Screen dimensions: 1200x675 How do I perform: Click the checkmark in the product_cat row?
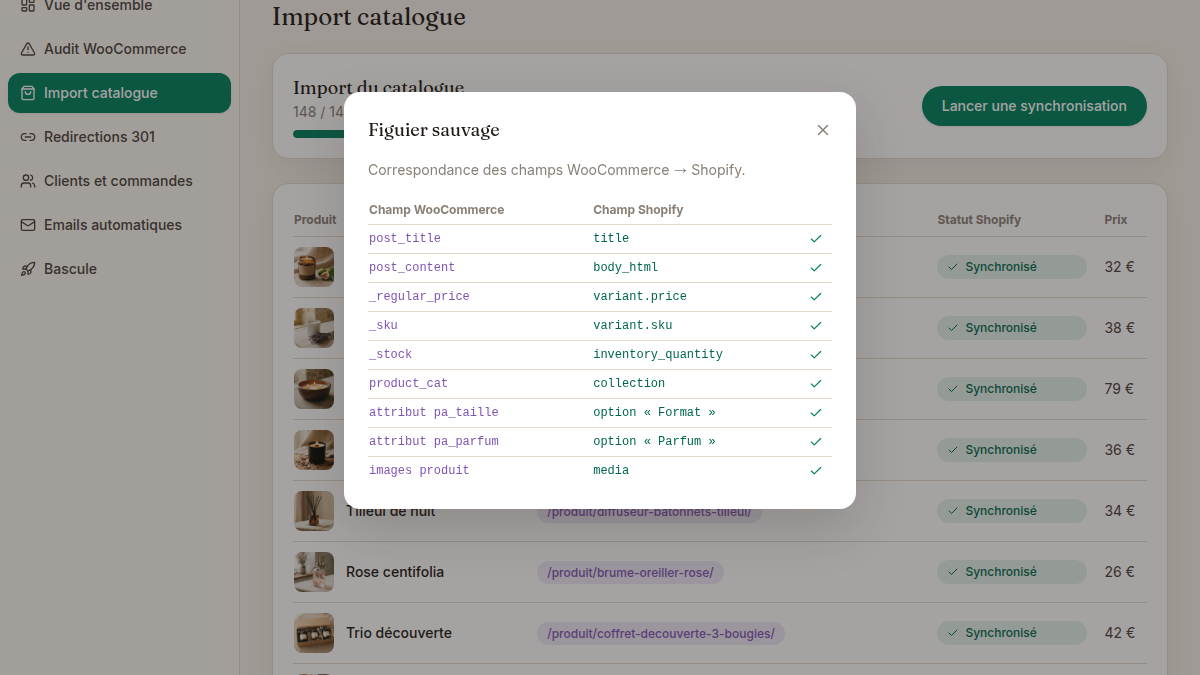[816, 384]
